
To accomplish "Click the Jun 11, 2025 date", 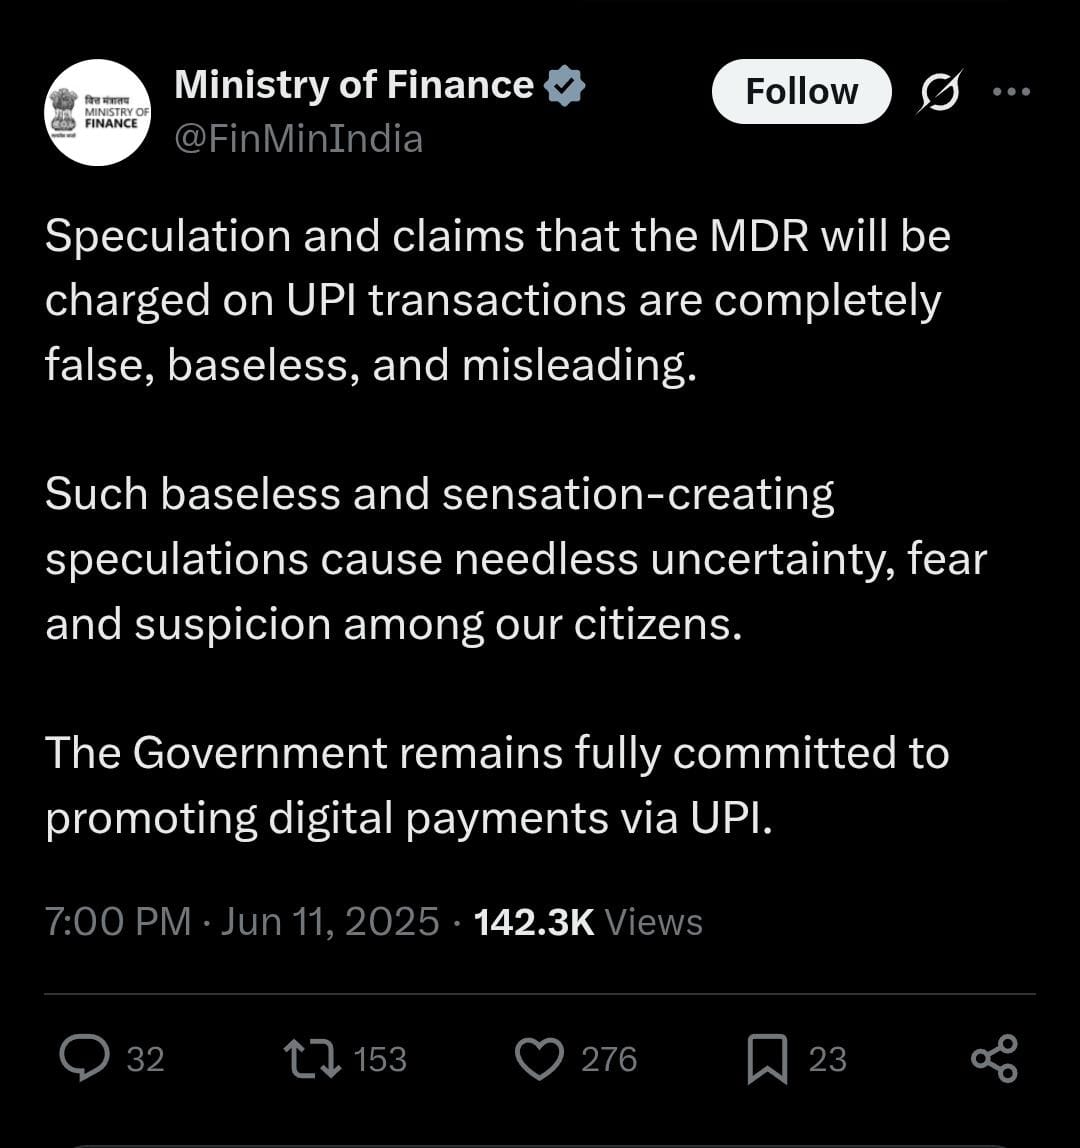I will [329, 922].
